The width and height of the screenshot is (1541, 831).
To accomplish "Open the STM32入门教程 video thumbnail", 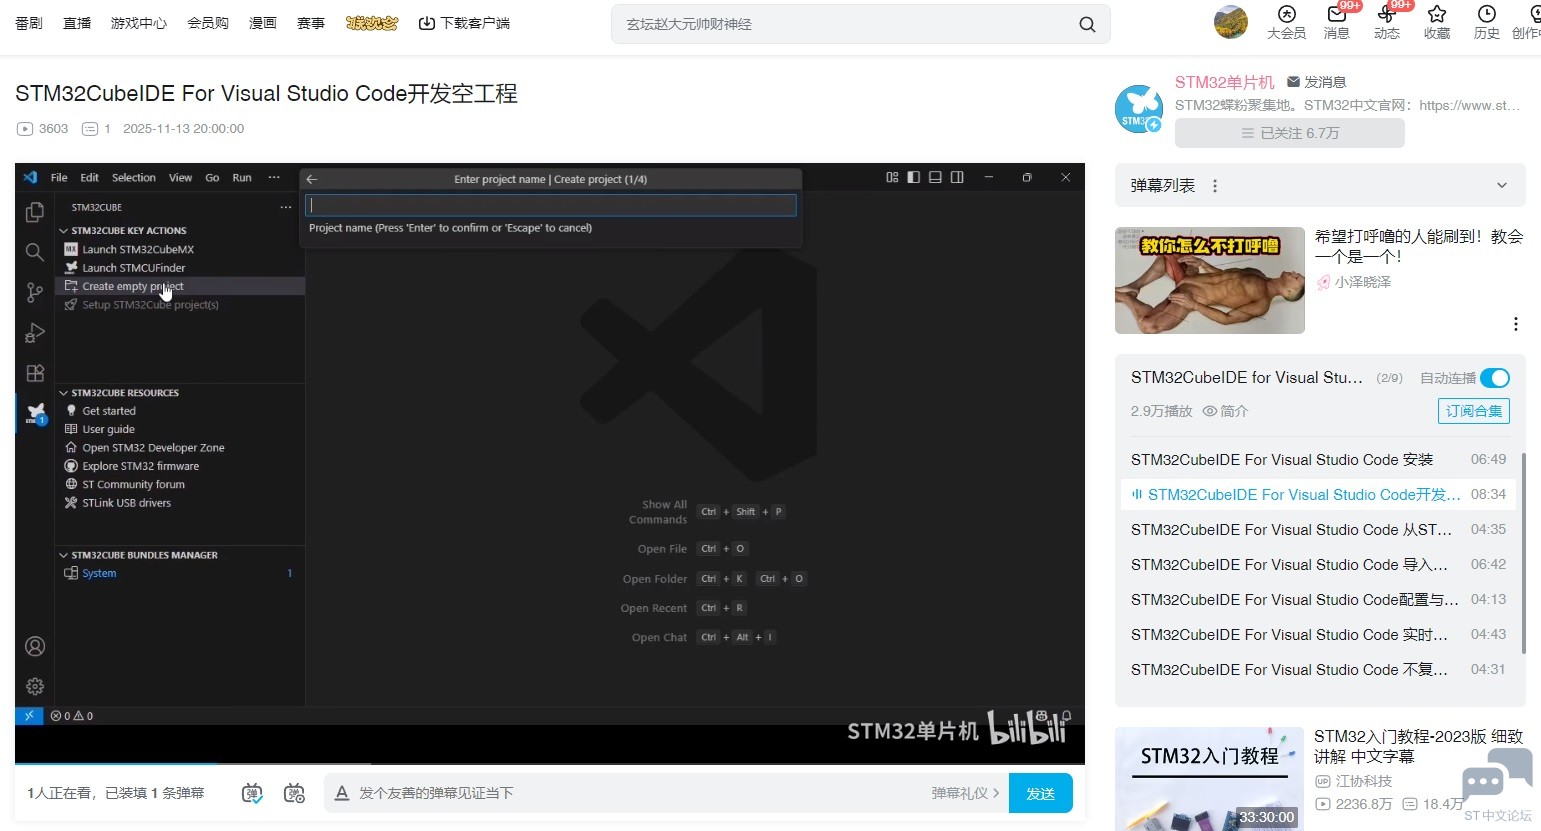I will (x=1209, y=779).
